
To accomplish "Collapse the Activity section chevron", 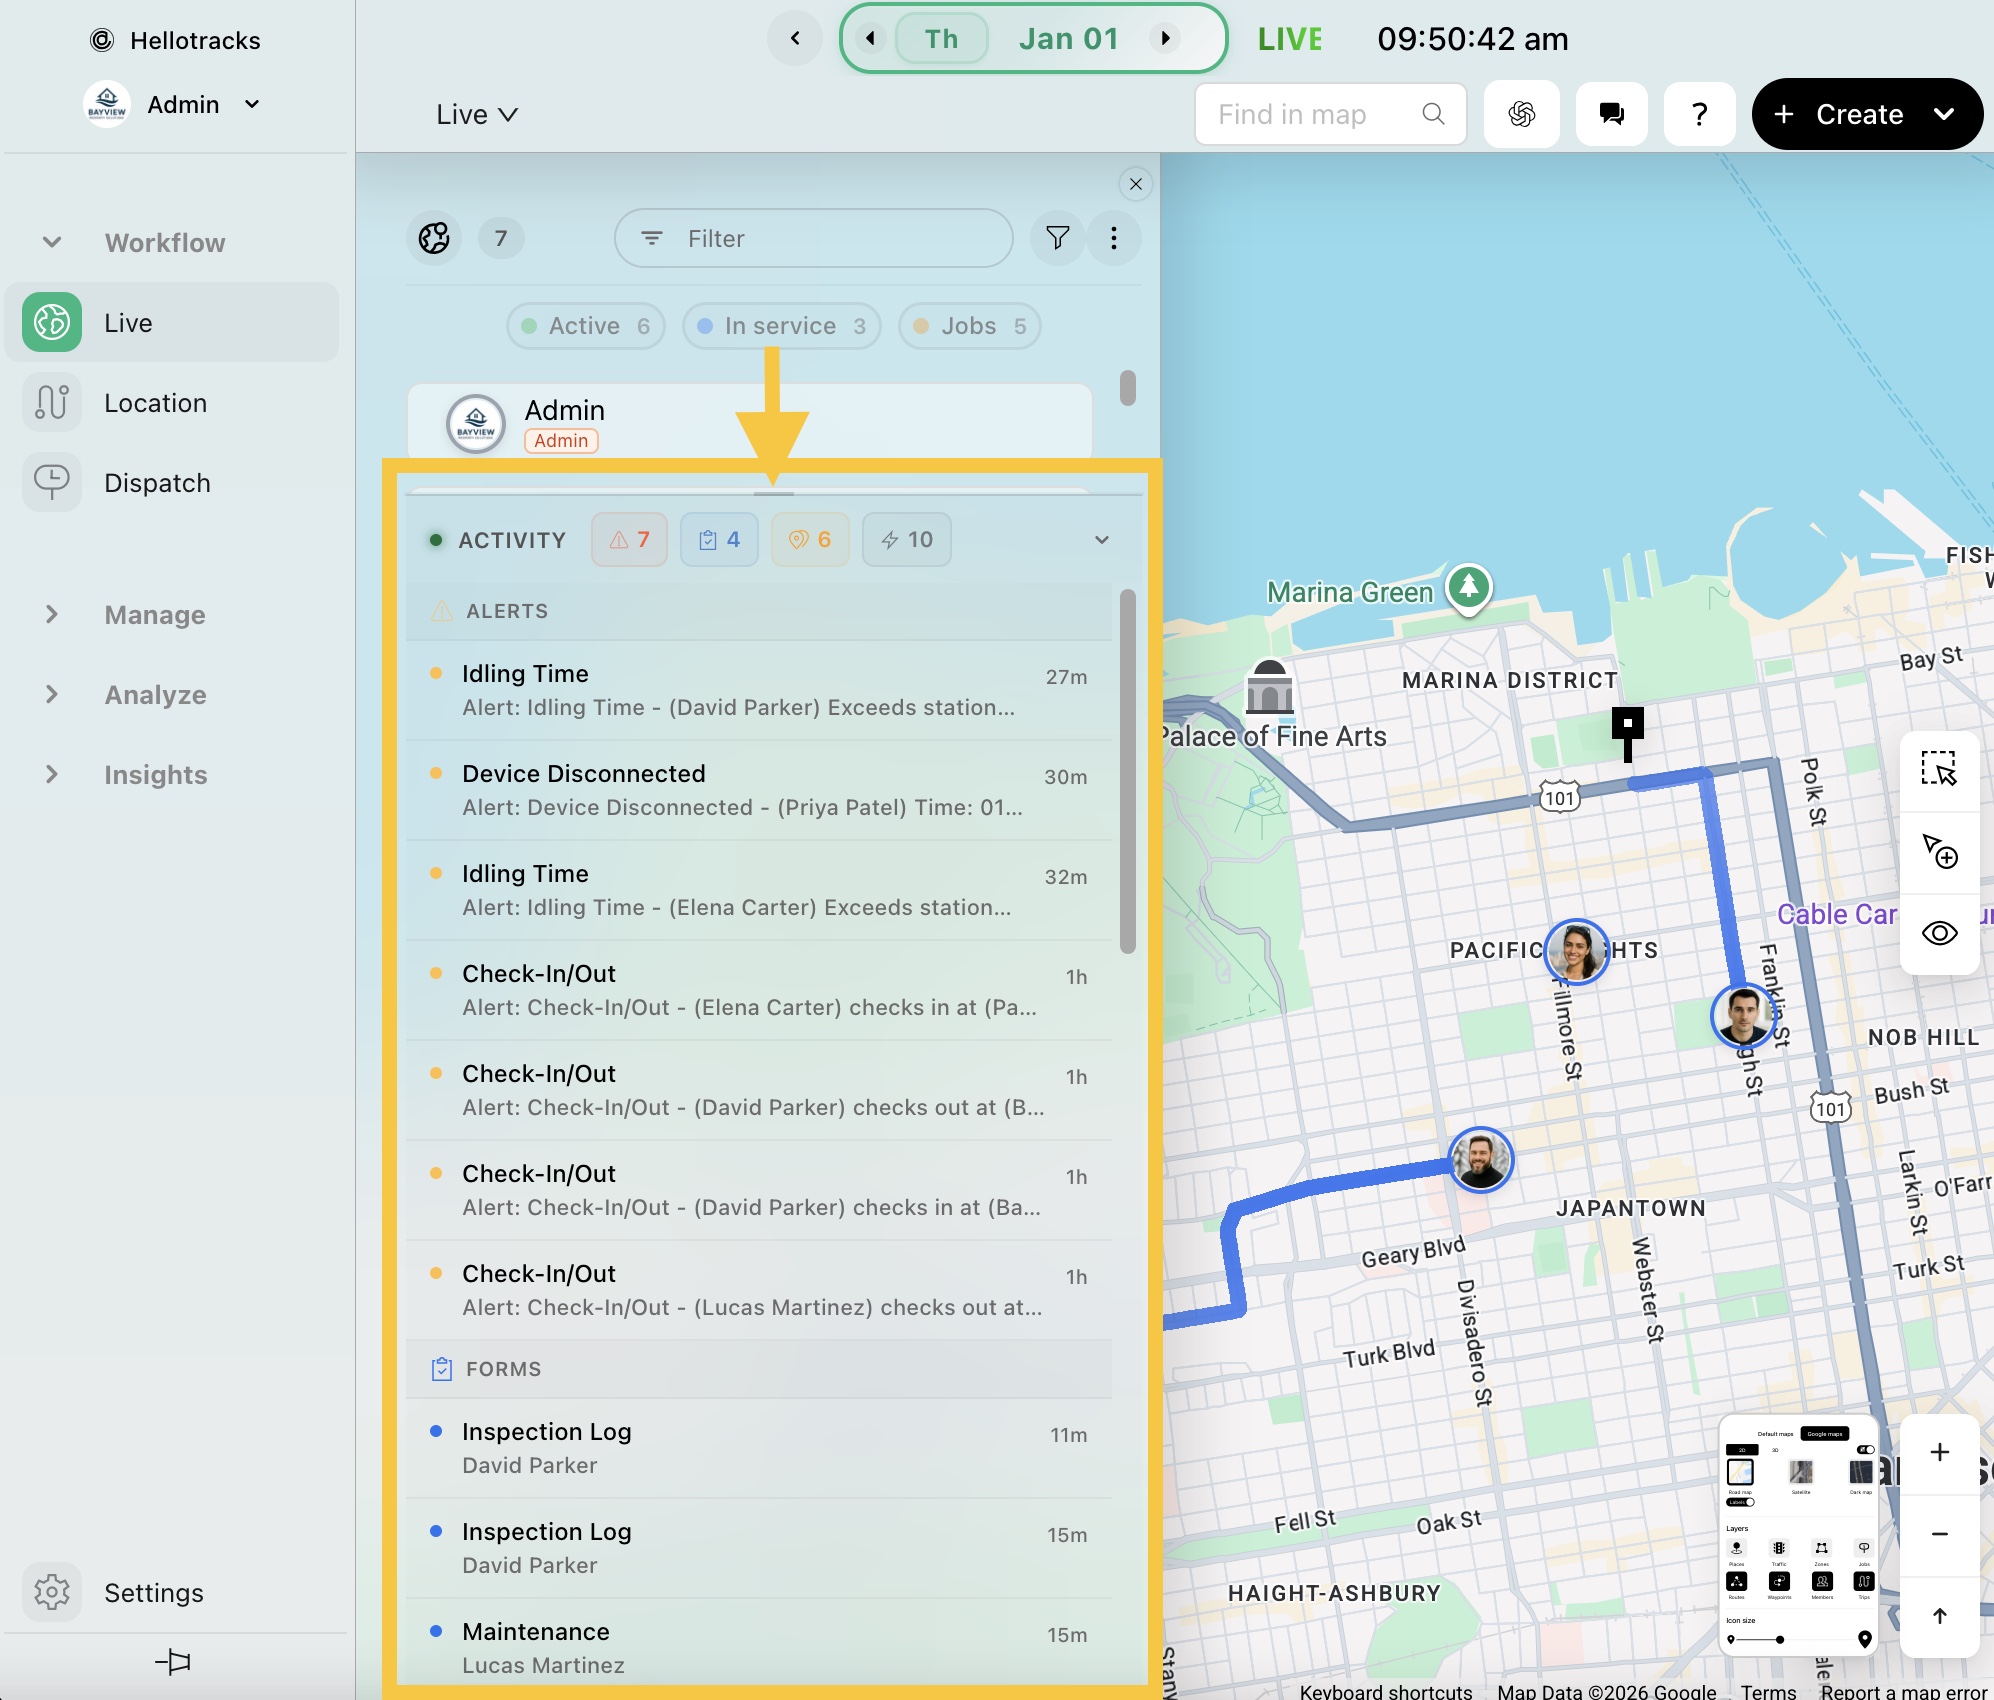I will pyautogui.click(x=1101, y=540).
